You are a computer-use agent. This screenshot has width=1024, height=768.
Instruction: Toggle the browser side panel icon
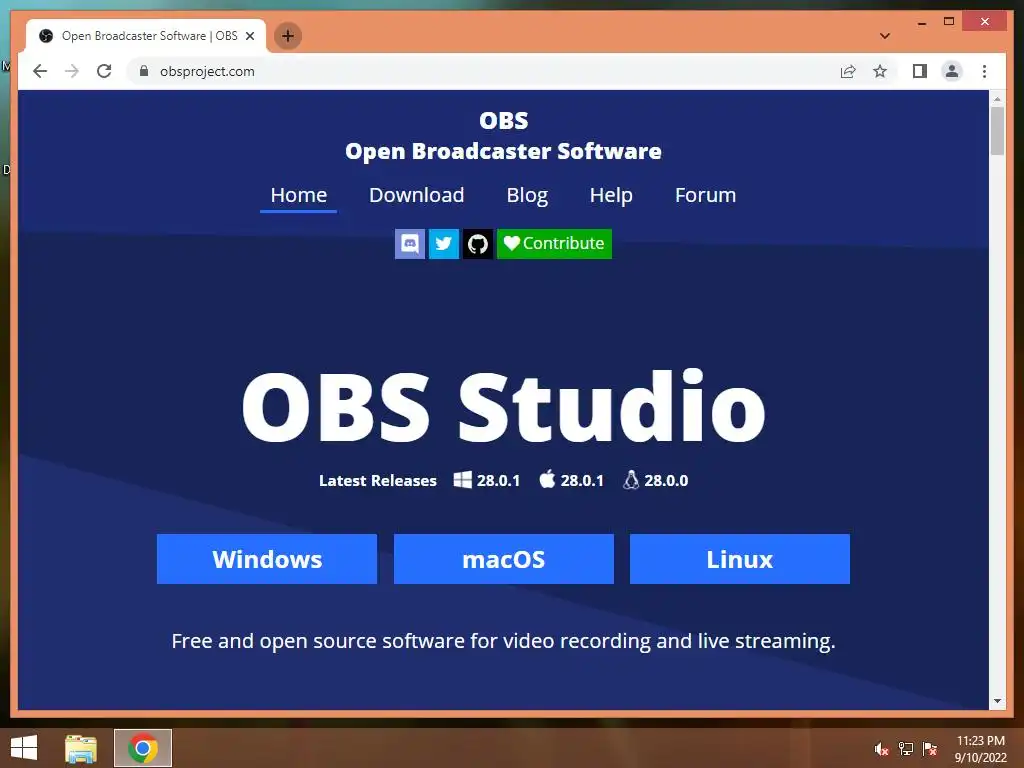click(x=920, y=71)
